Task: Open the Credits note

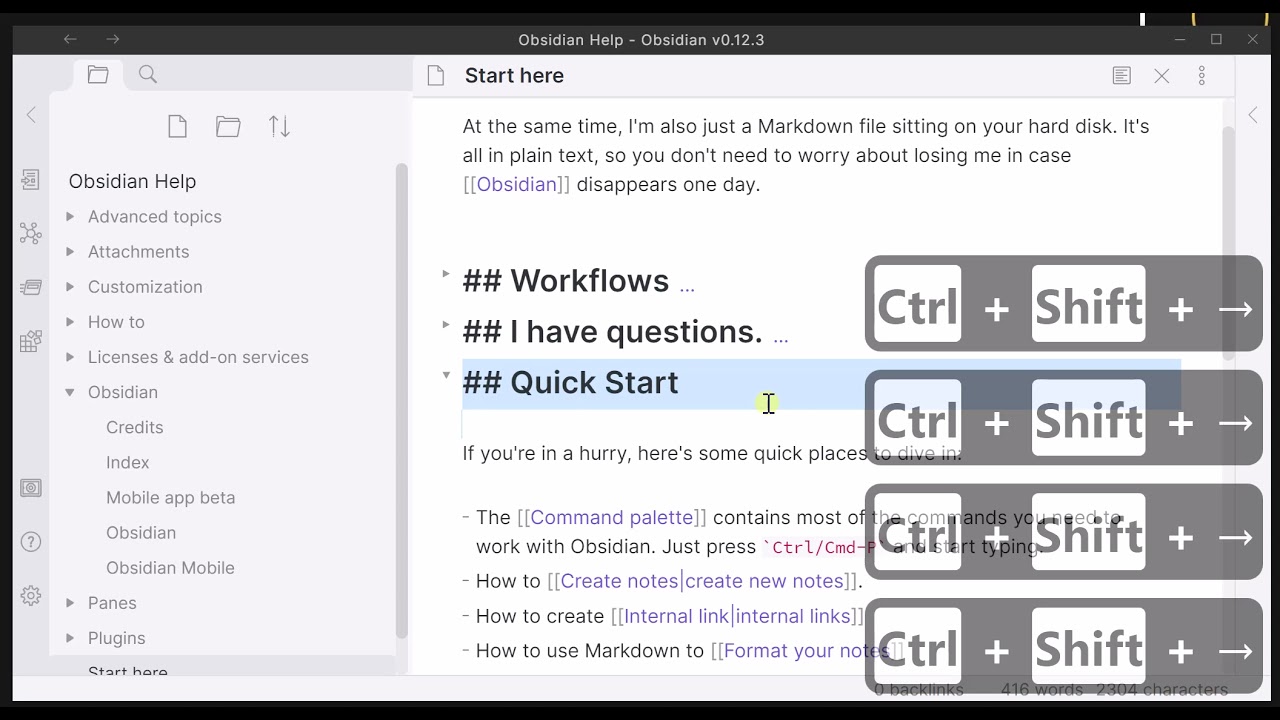Action: [x=135, y=427]
